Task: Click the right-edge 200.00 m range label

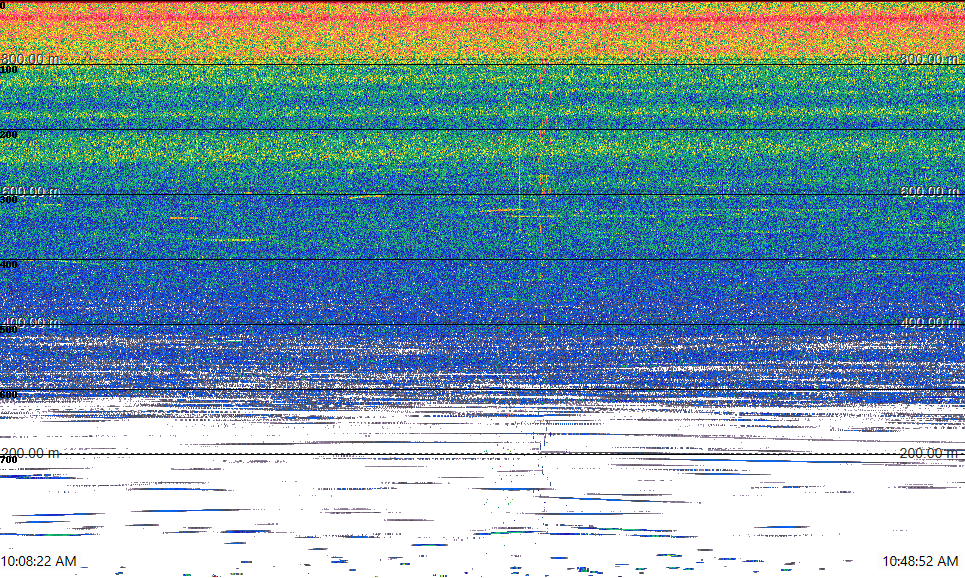Action: (x=930, y=453)
